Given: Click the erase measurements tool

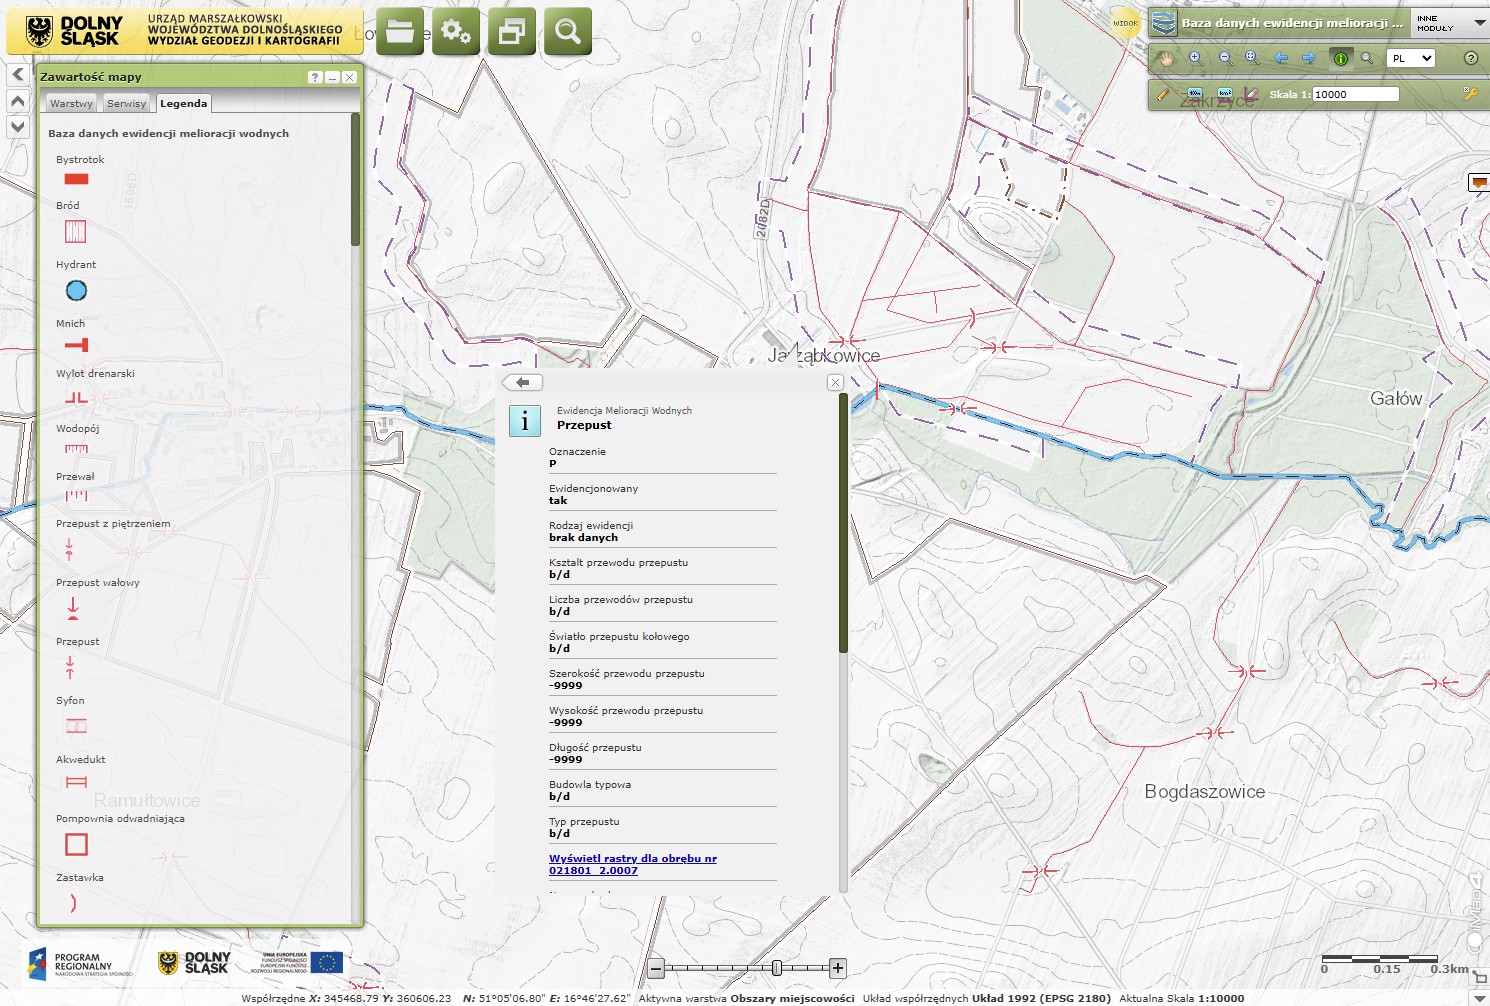Looking at the screenshot, I should coord(1251,94).
